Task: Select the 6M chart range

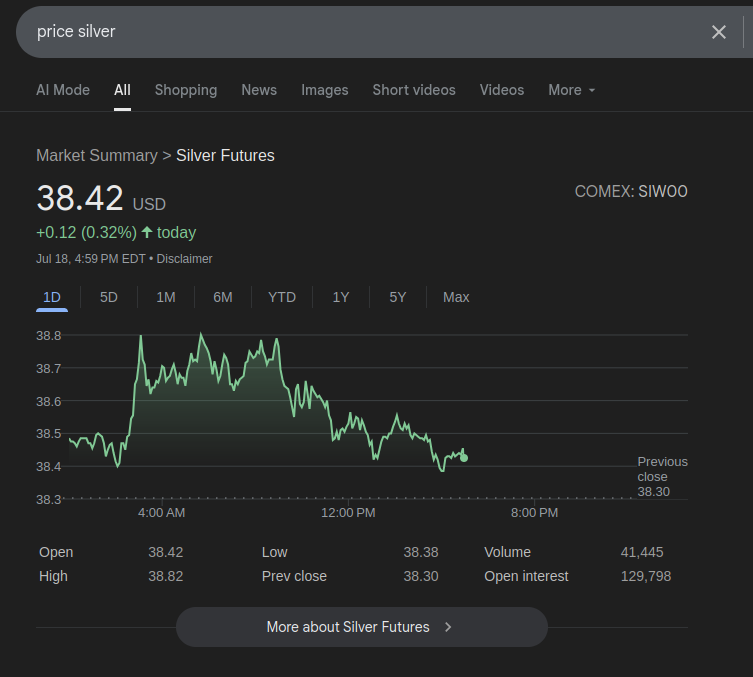Action: point(223,297)
